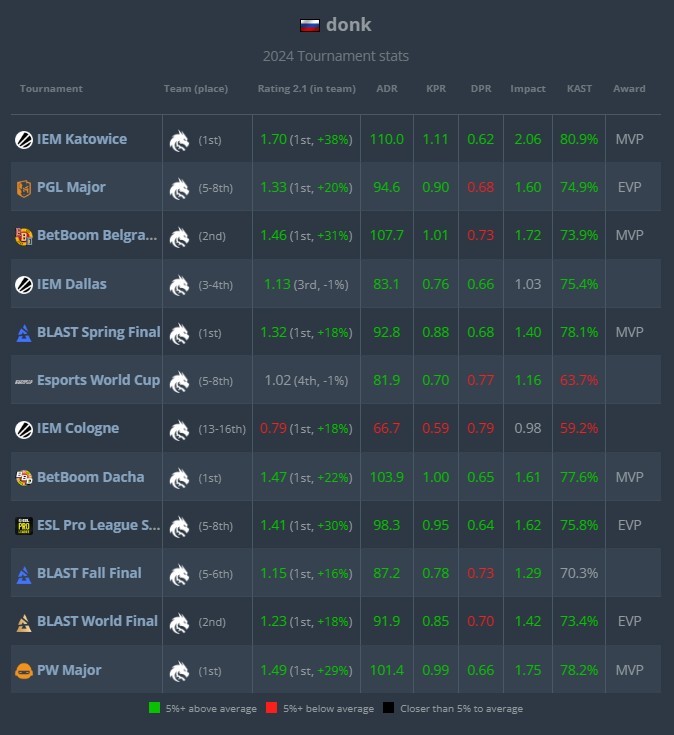Viewport: 674px width, 735px height.
Task: Click the red 5%+ below average swatch
Action: coord(271,708)
